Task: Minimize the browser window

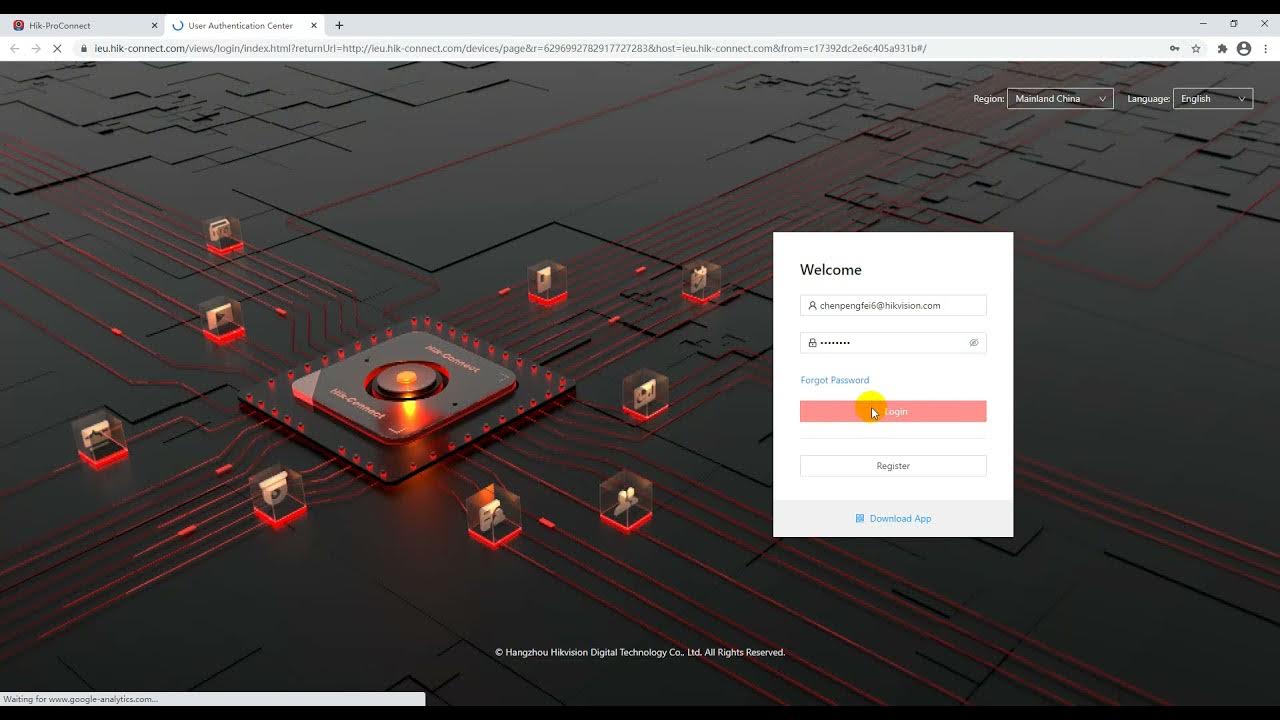Action: 1202,24
